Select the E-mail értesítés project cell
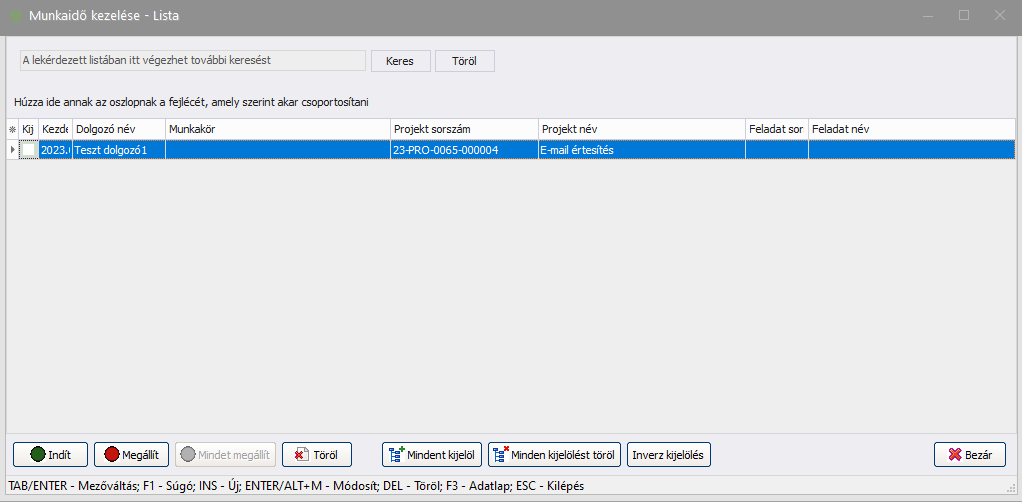The height and width of the screenshot is (503, 1022). pyautogui.click(x=640, y=149)
